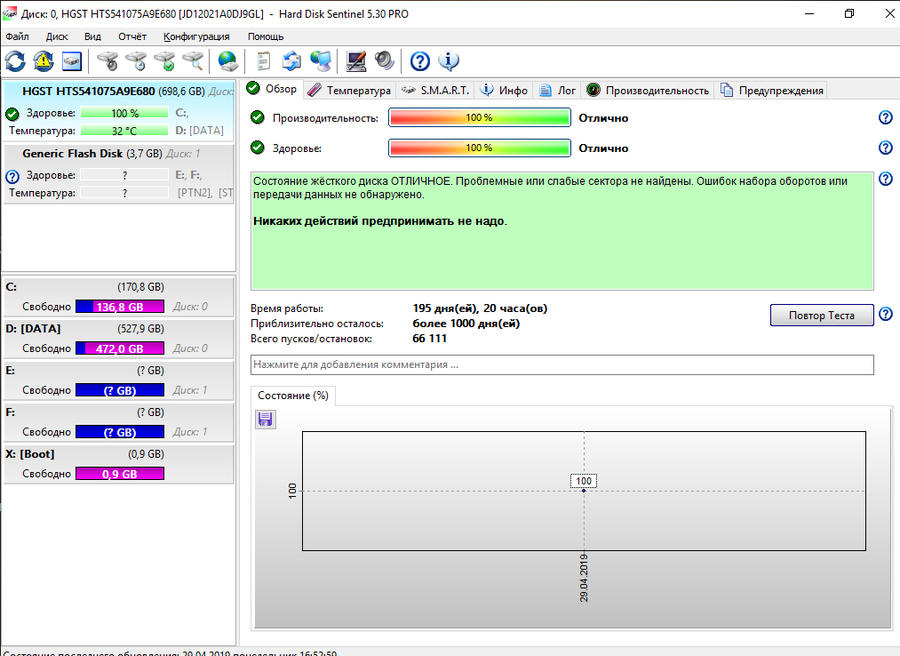Select the Generic Flash Disk entry
The image size is (900, 656).
pyautogui.click(x=119, y=173)
